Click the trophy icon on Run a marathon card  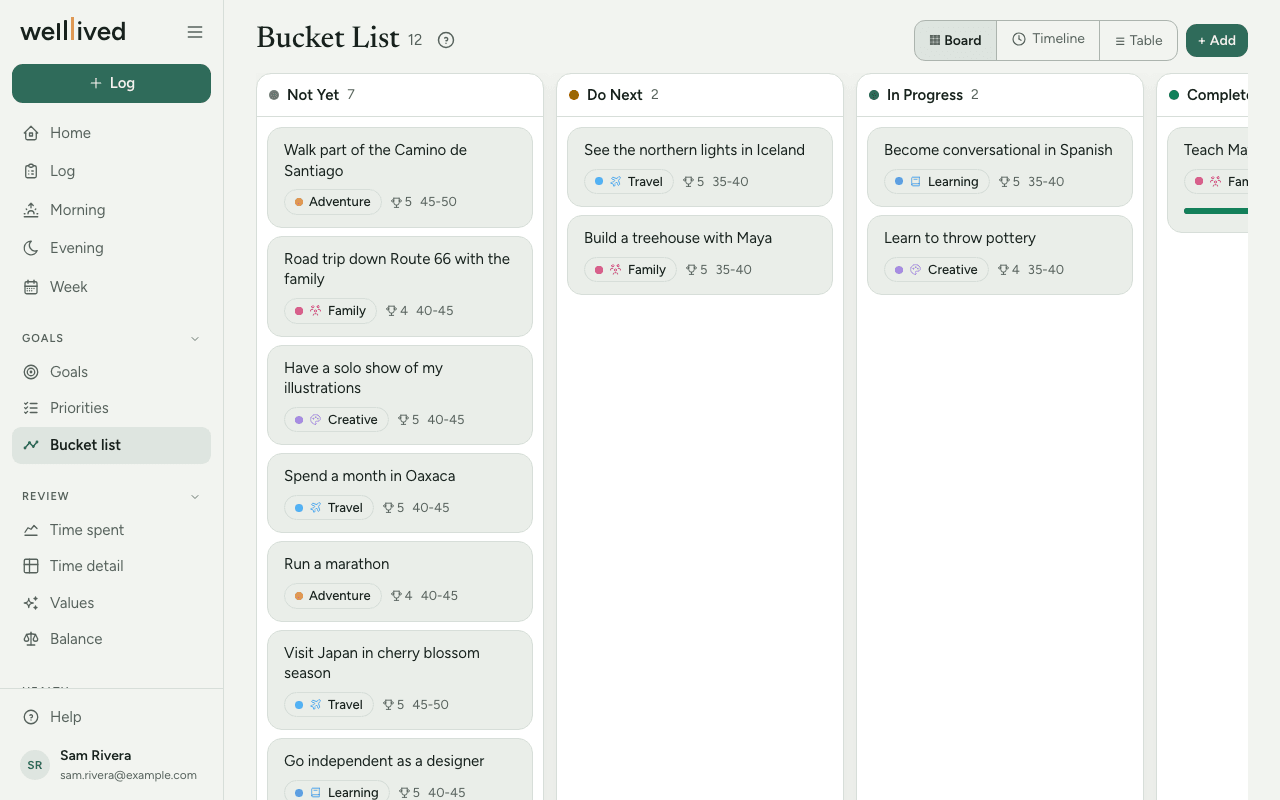coord(396,596)
